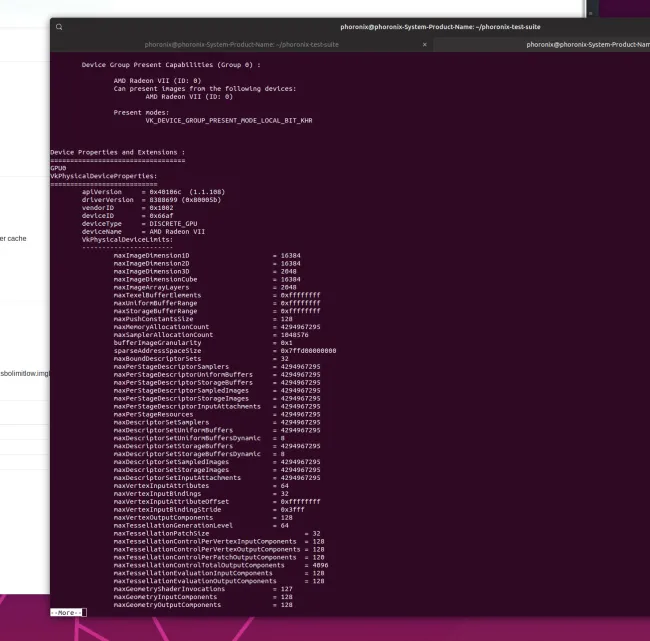Click the GPU0 line
The image size is (650, 641).
pyautogui.click(x=58, y=168)
